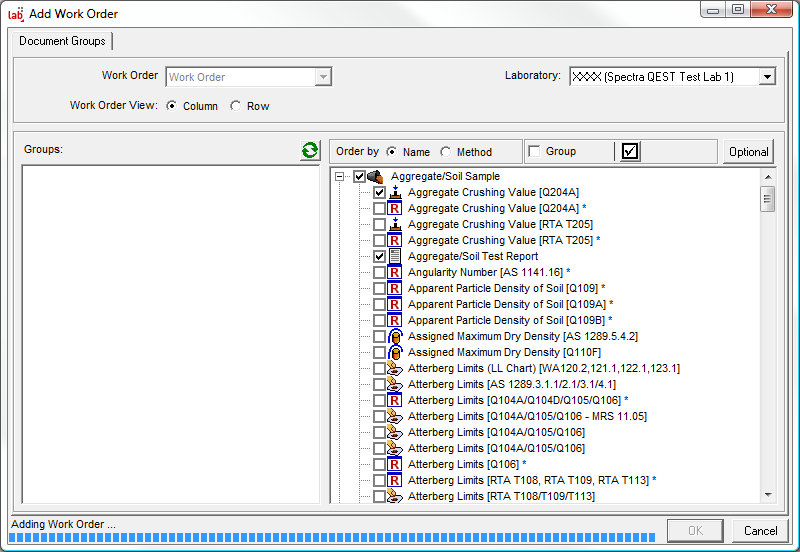Uncheck Aggregate Crushing Value [Q204A] checkbox
This screenshot has height=552, width=800.
pyautogui.click(x=379, y=192)
